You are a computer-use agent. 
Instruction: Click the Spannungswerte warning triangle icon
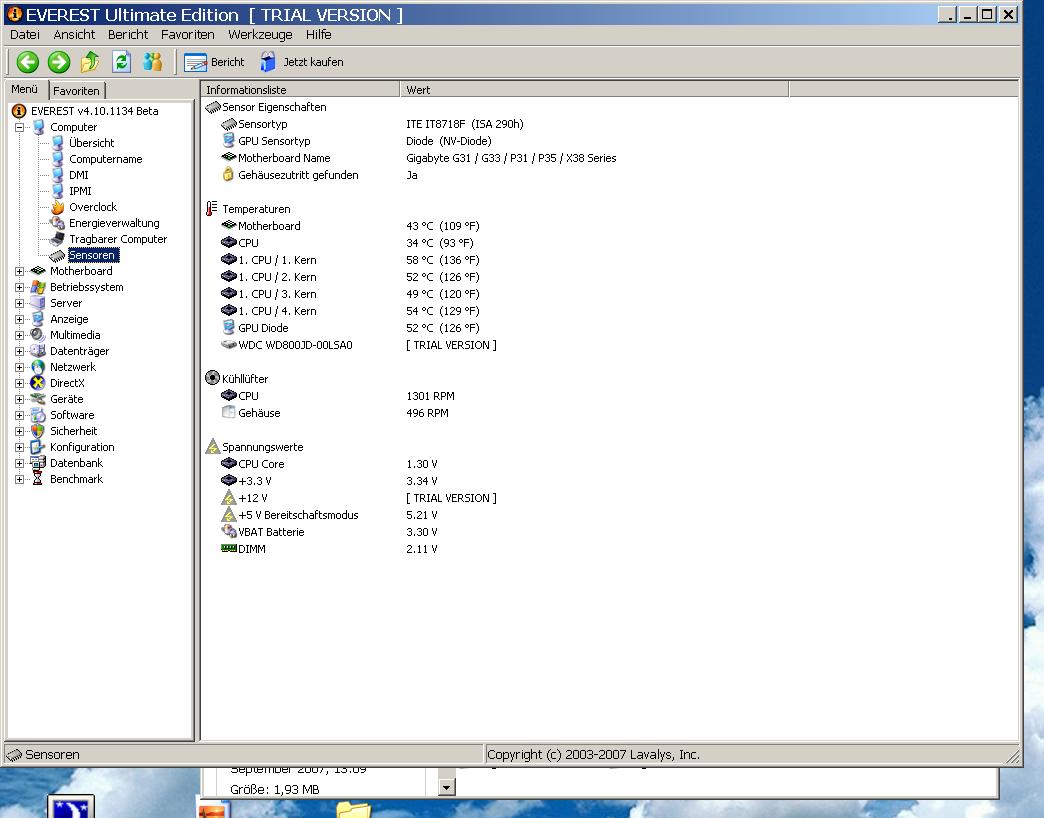[212, 447]
